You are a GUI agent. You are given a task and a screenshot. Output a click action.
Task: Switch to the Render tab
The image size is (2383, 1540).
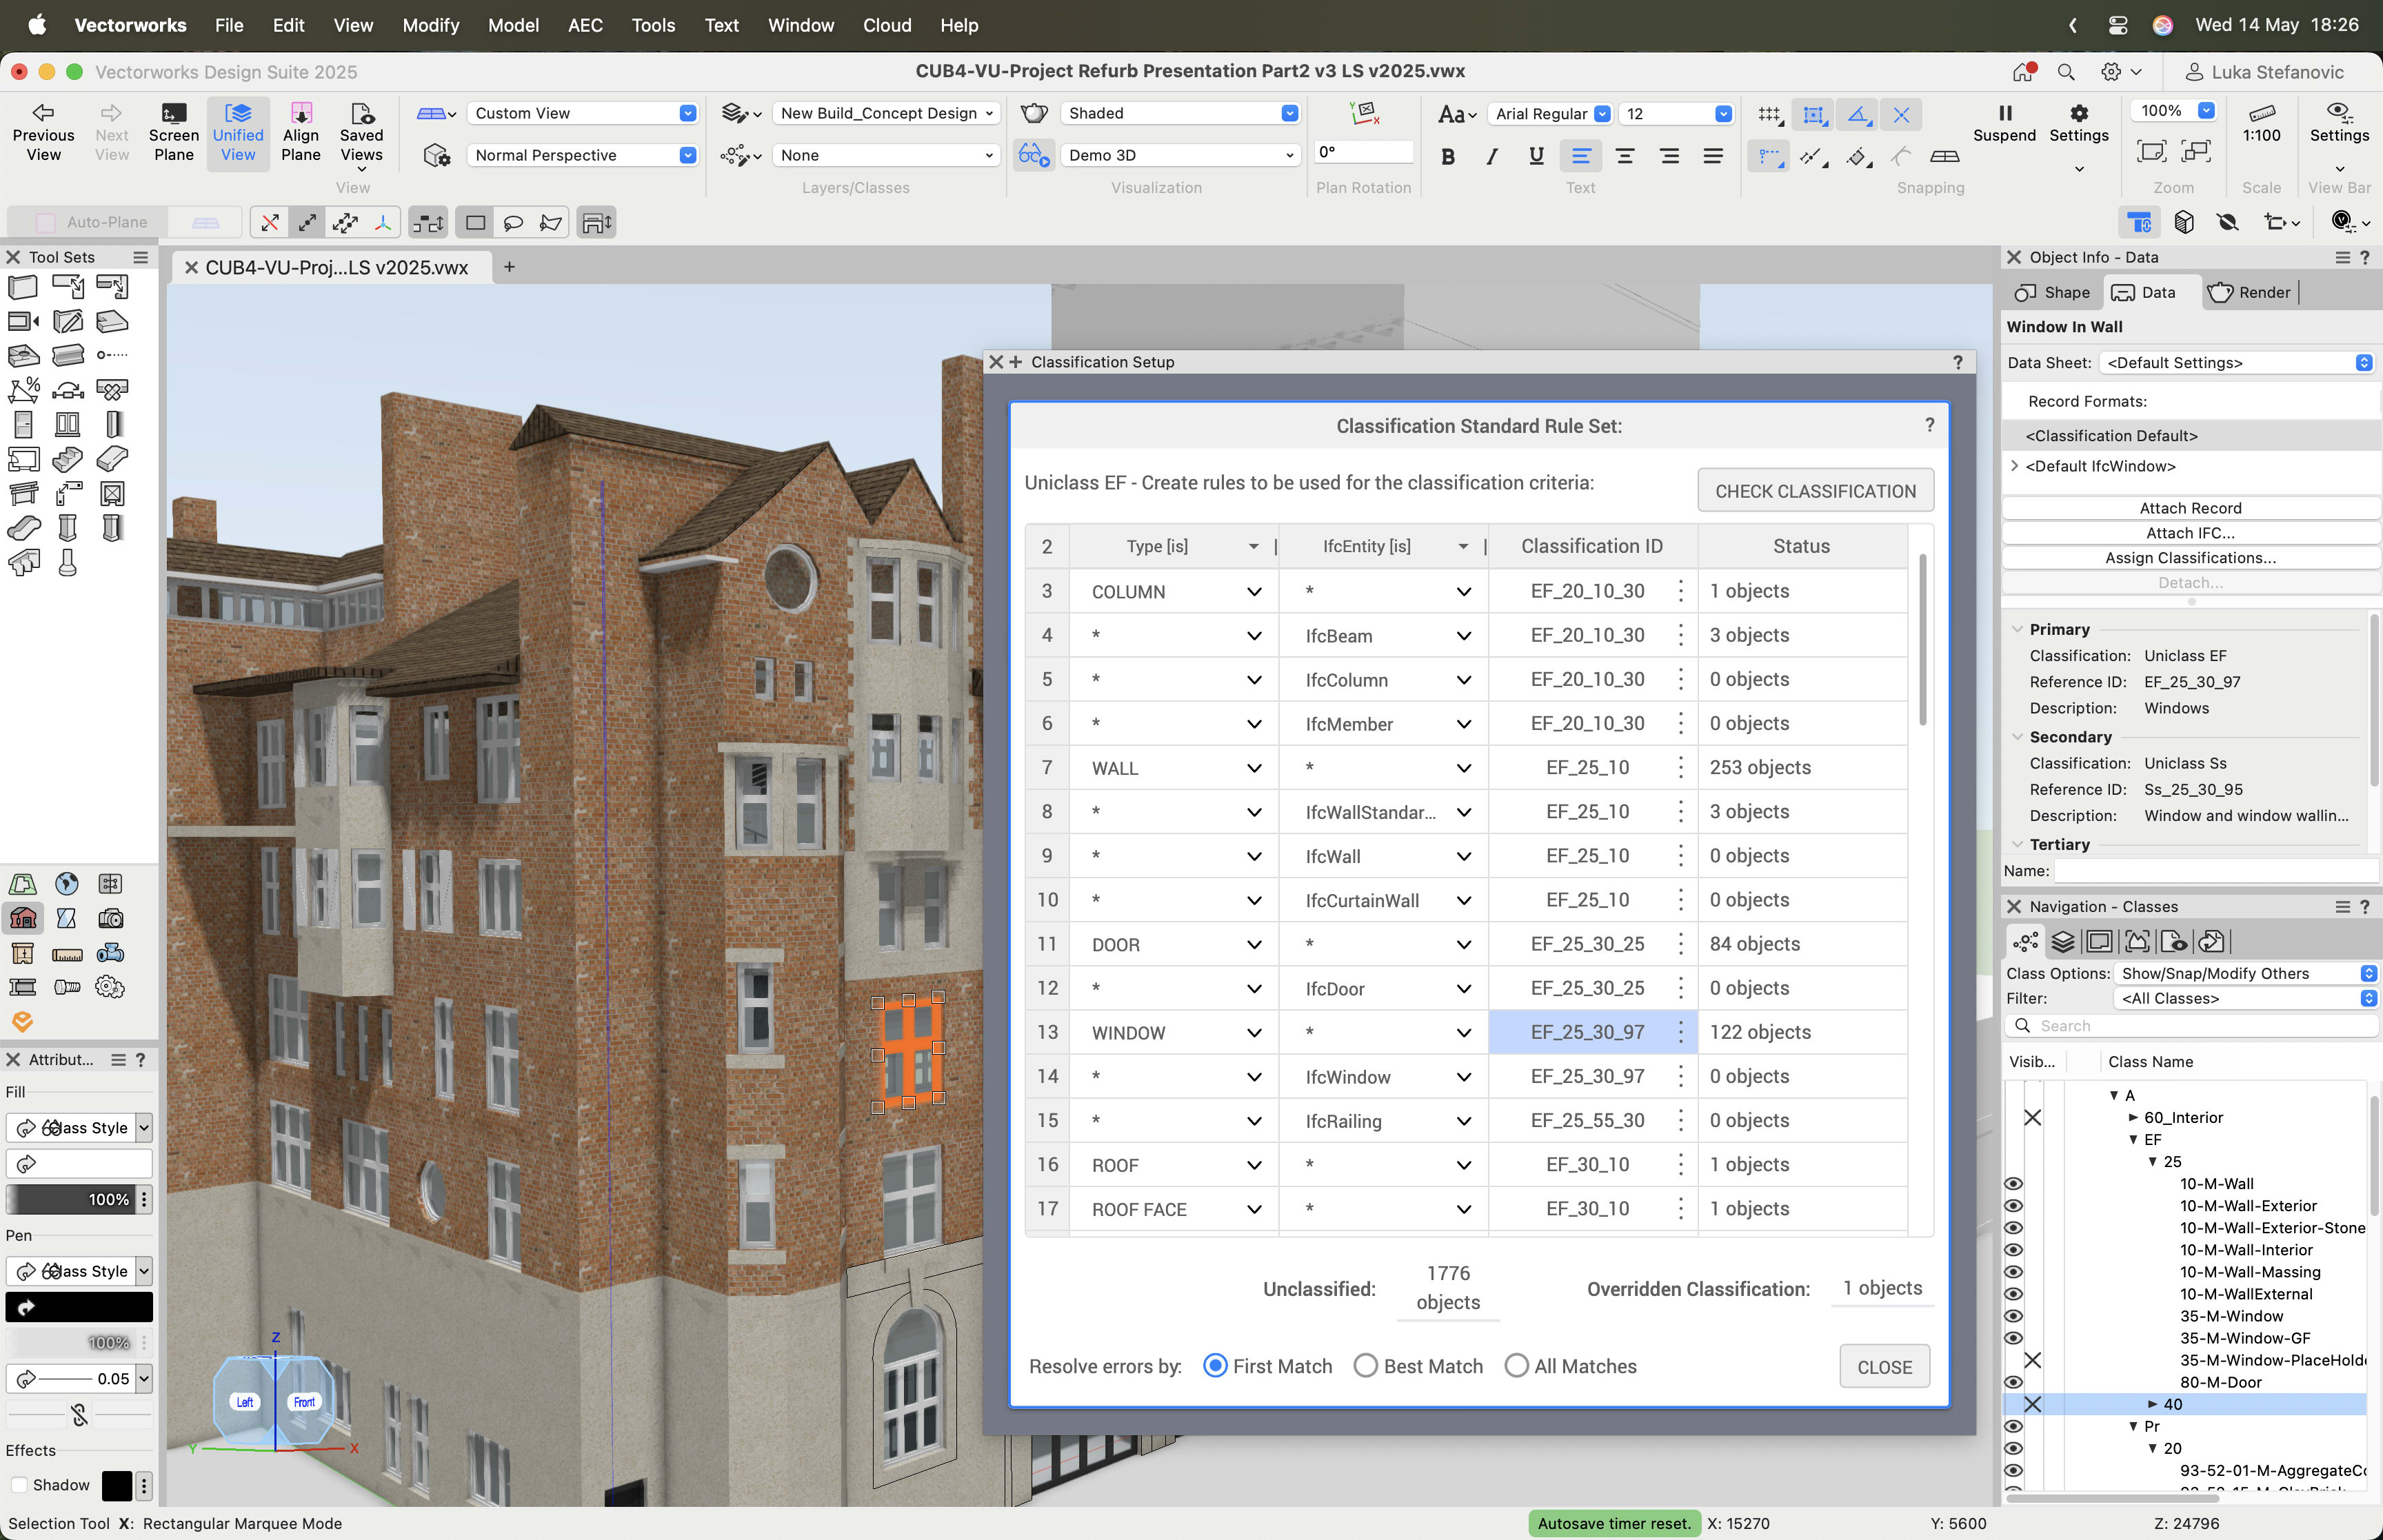(x=2249, y=292)
